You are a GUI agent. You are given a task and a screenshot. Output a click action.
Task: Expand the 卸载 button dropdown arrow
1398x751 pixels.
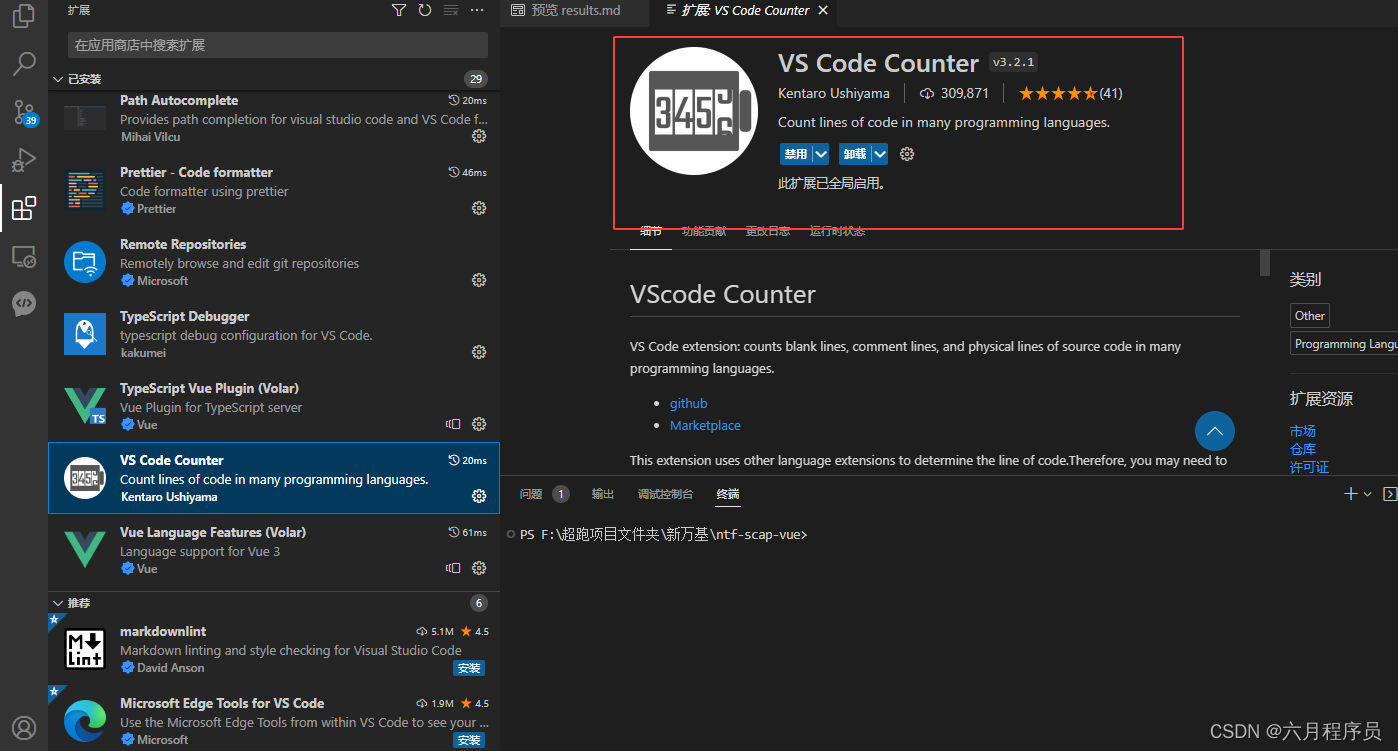click(x=878, y=153)
